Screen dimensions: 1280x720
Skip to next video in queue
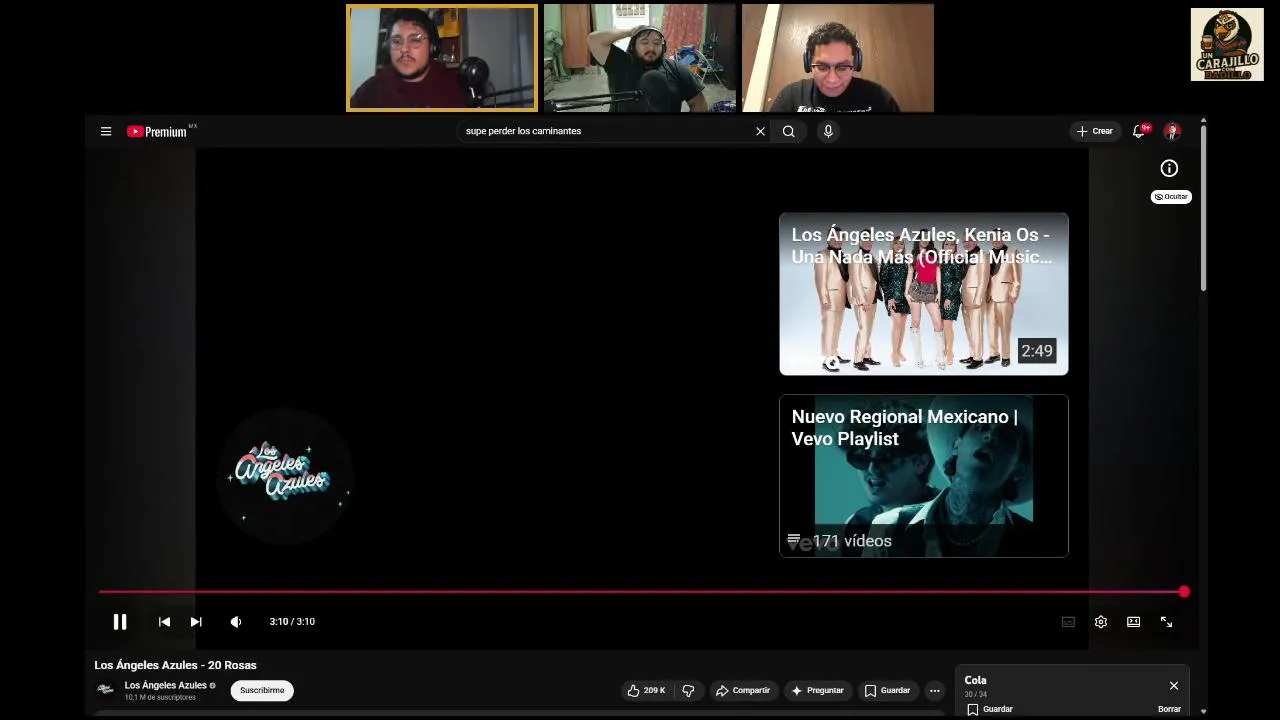click(196, 622)
